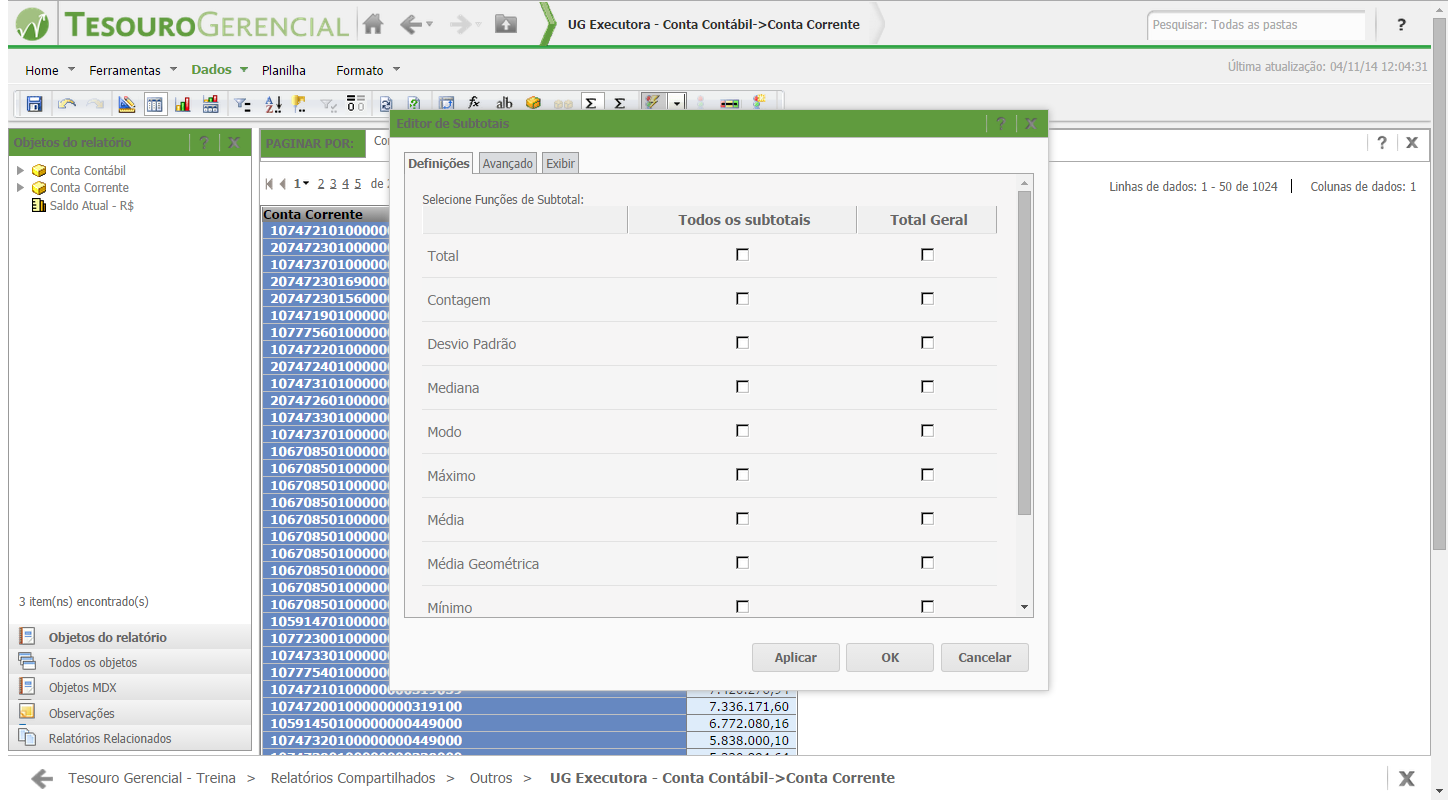Click the Back arrow icon in header
The image size is (1455, 807).
pyautogui.click(x=410, y=24)
